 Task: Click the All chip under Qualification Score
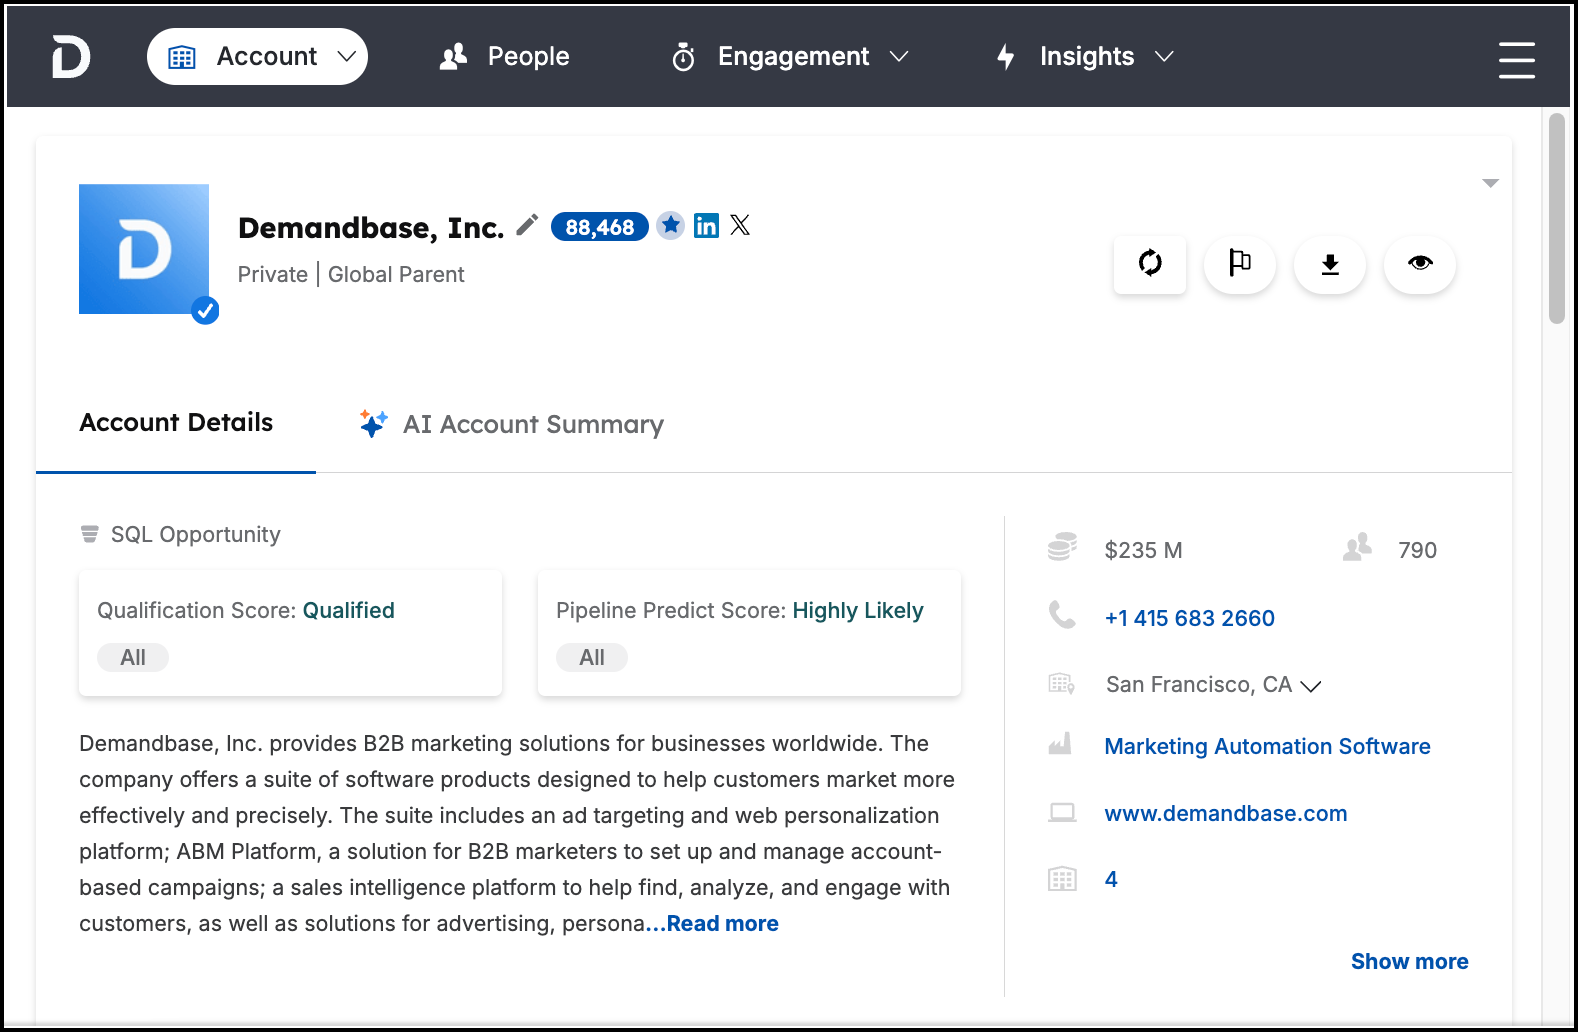click(x=133, y=657)
